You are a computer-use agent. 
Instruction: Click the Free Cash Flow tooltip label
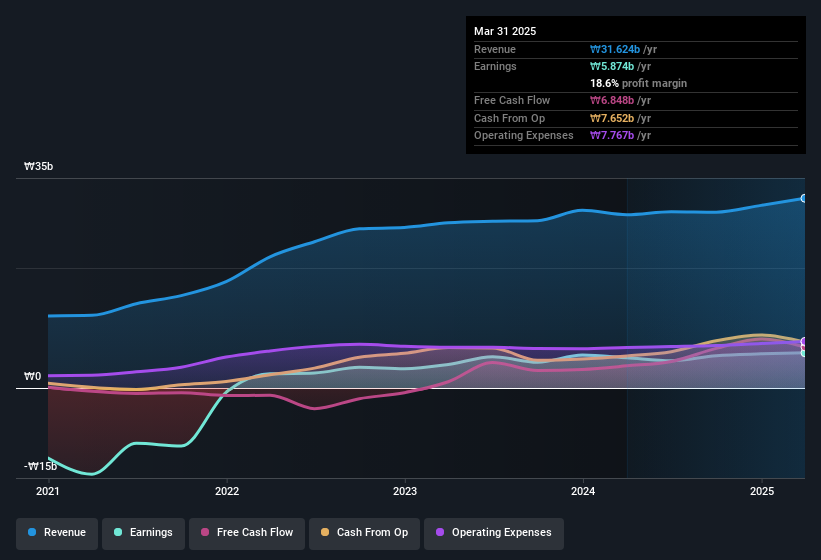click(x=512, y=100)
